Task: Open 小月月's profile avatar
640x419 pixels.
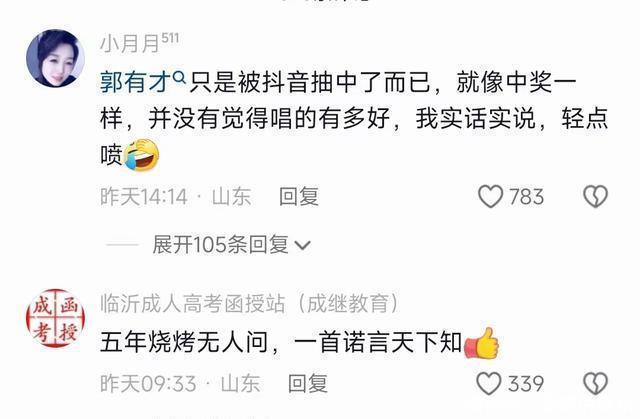Action: (x=56, y=58)
